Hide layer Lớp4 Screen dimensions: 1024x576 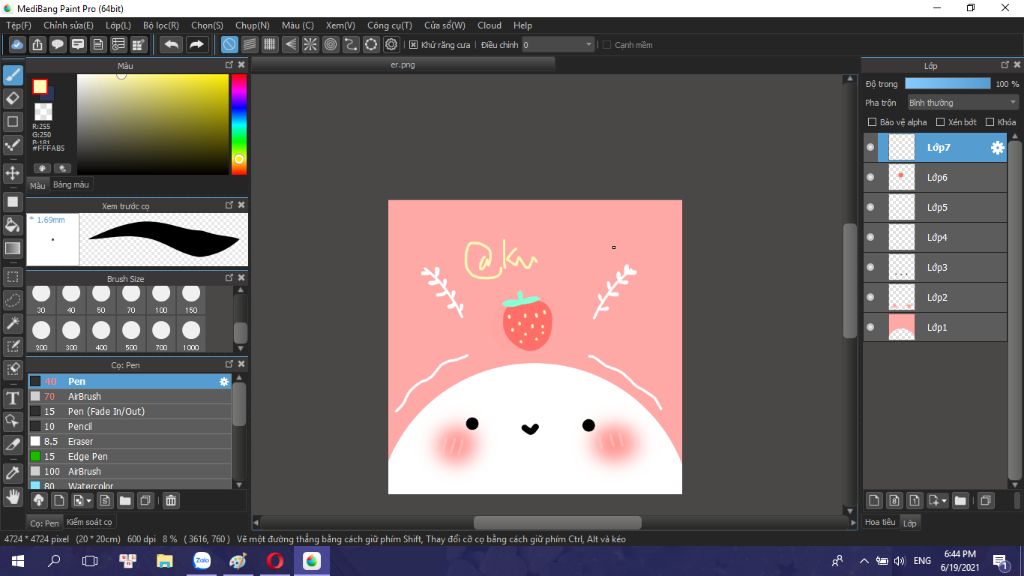[871, 238]
